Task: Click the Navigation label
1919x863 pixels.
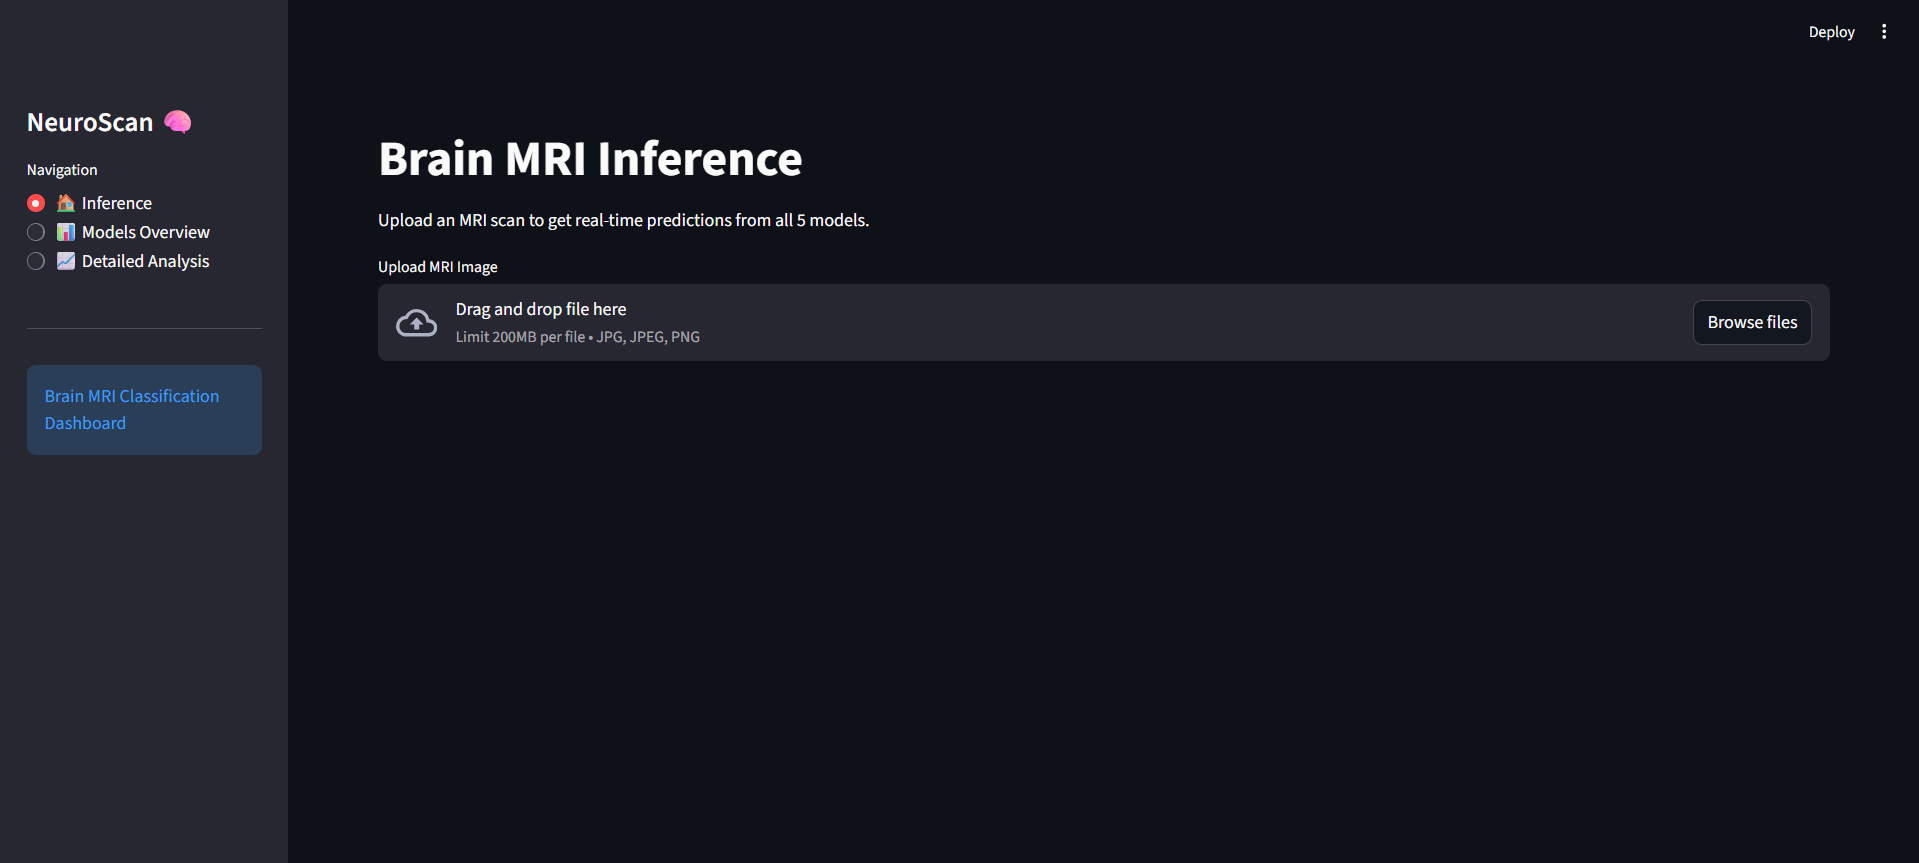Action: tap(62, 170)
